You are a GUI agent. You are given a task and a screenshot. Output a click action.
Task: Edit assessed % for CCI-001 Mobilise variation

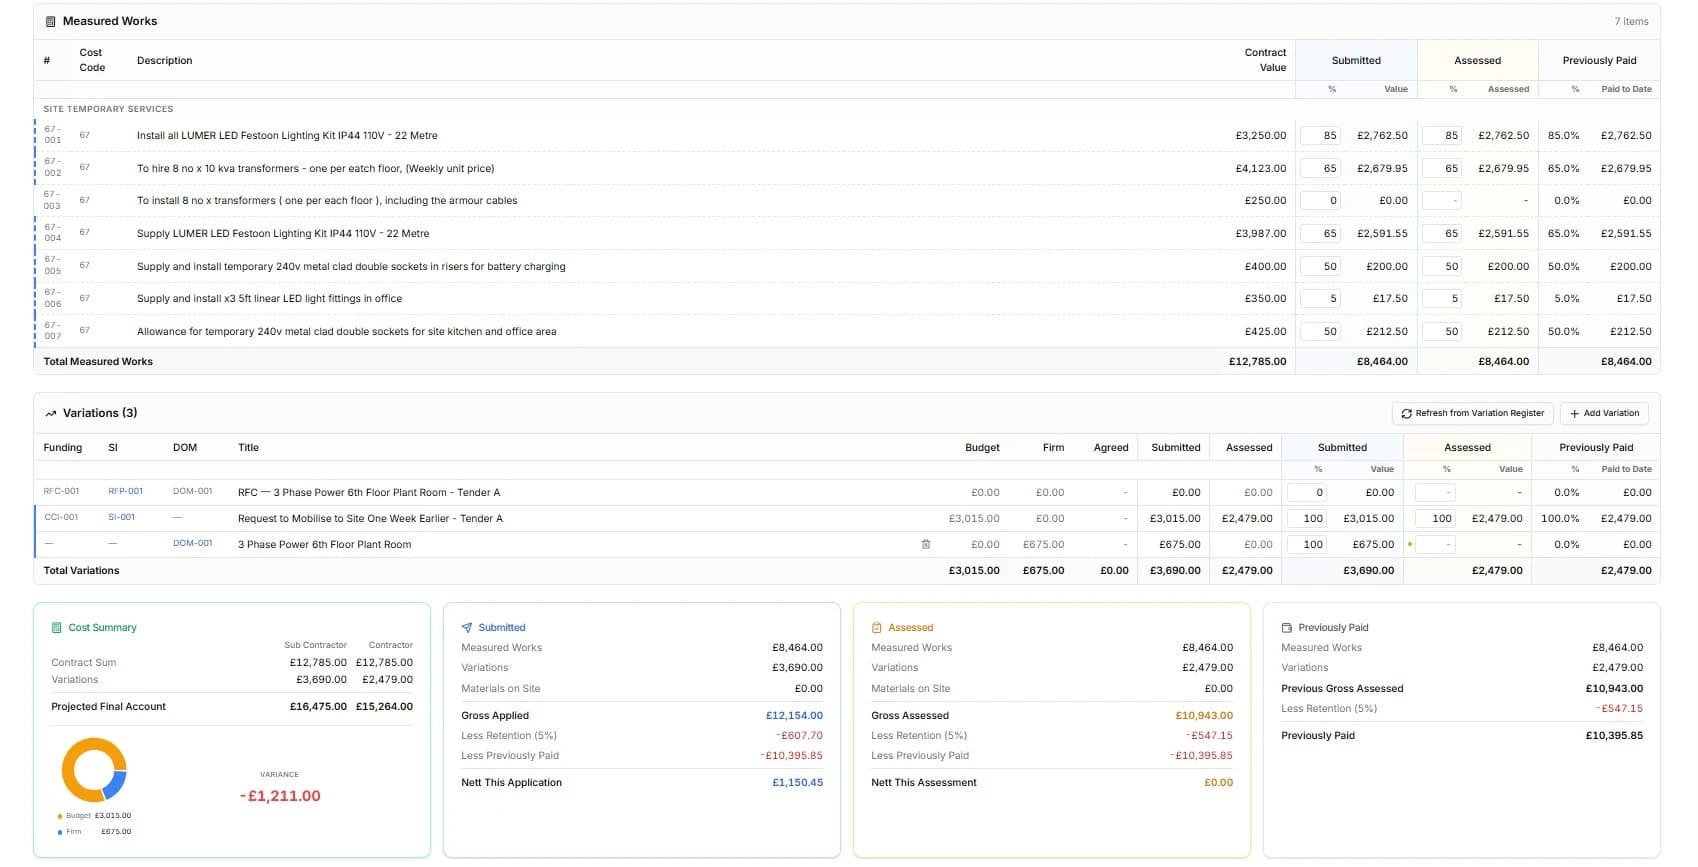click(x=1435, y=518)
